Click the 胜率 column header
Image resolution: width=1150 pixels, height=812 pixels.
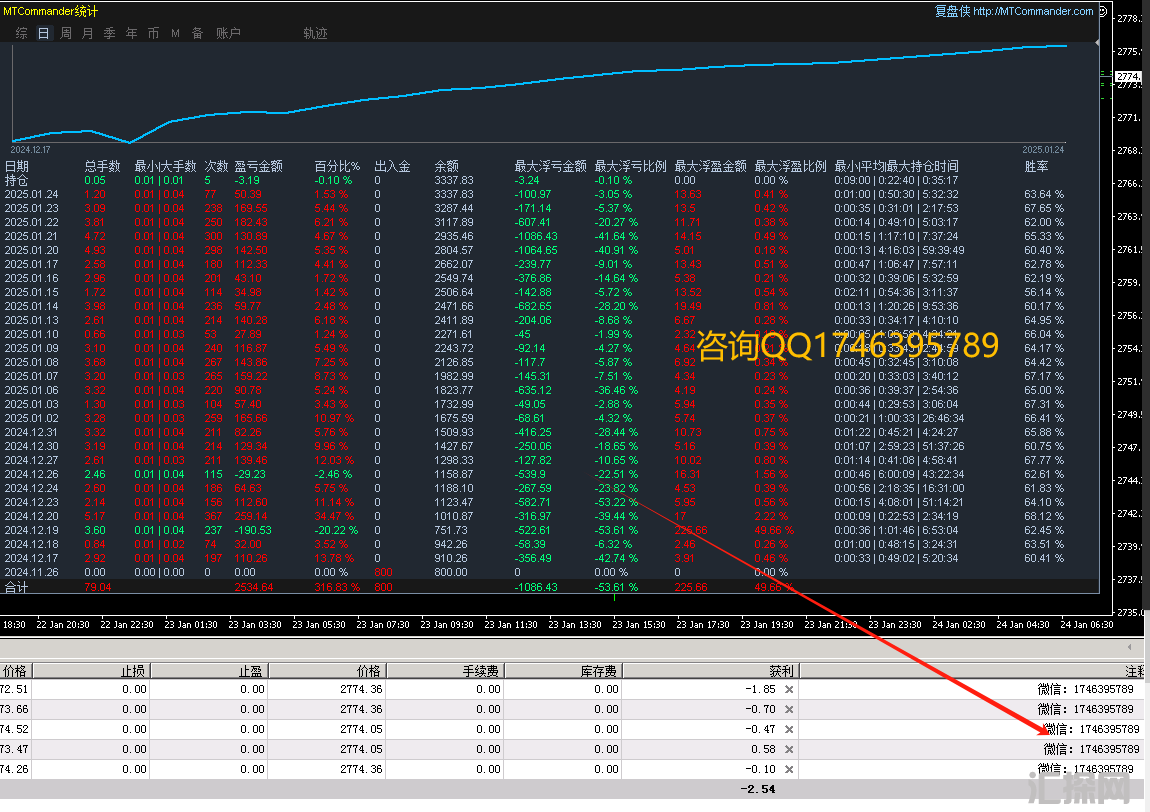[x=1036, y=167]
